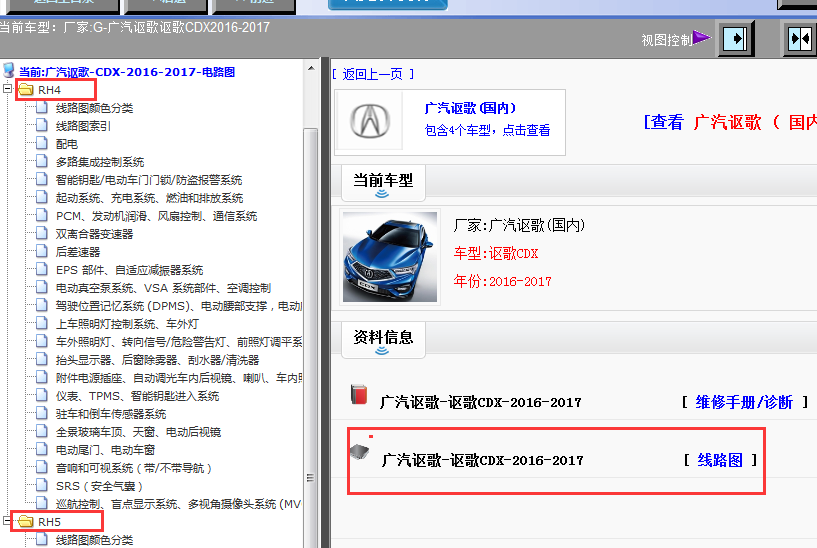This screenshot has height=548, width=817.
Task: Open 巡航控制、盲点显示系统 item
Action: 178,504
